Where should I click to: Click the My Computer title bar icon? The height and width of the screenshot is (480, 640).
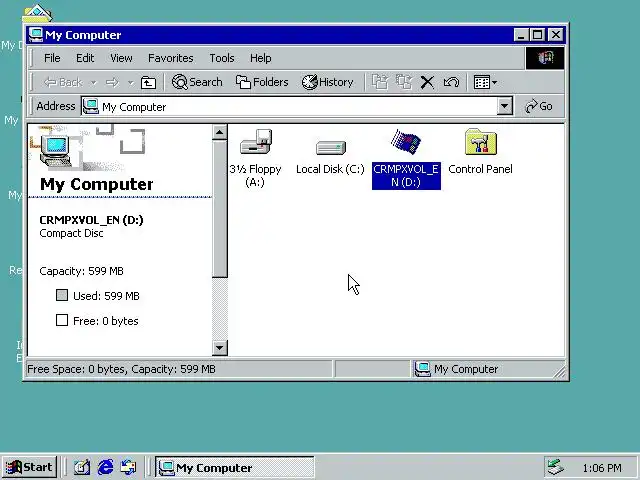(36, 35)
